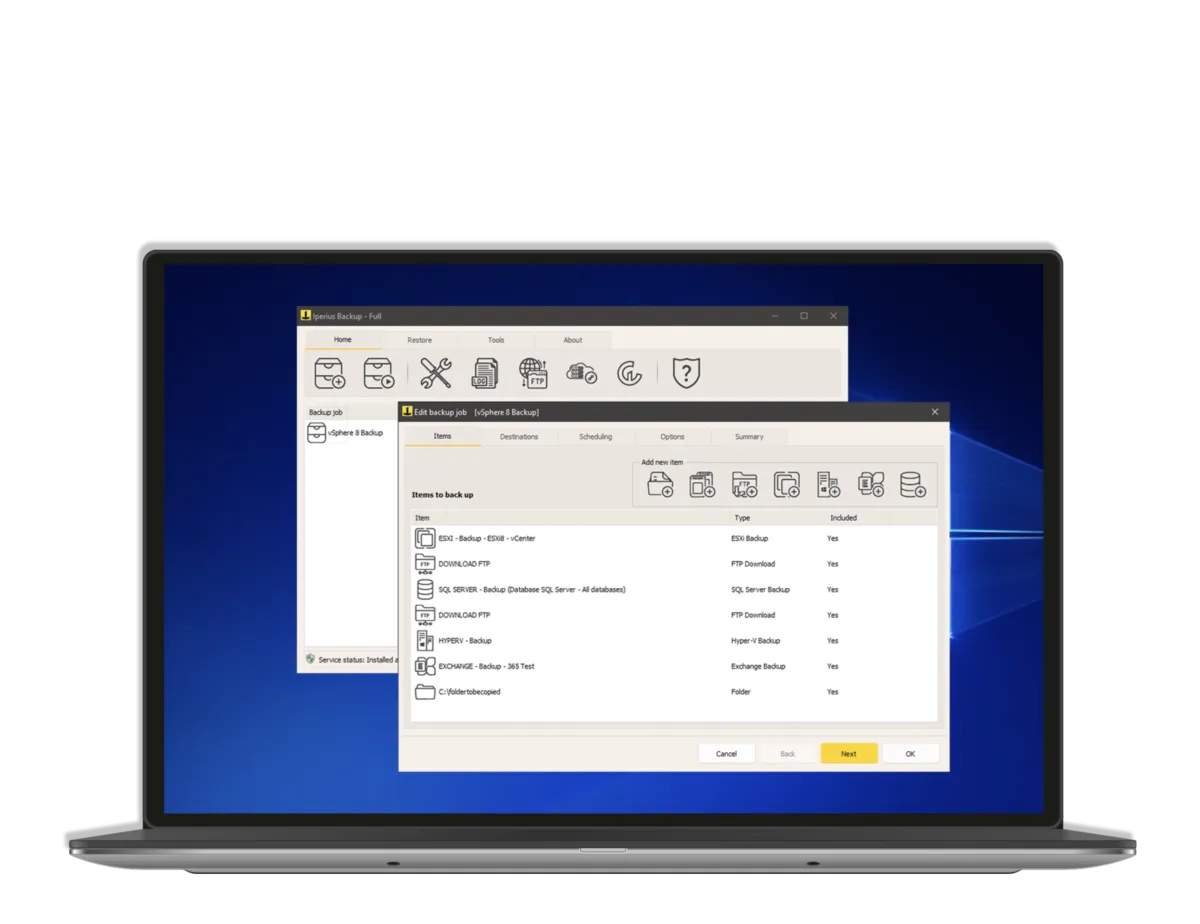Open the FTP client globe icon in main toolbar

coord(533,374)
